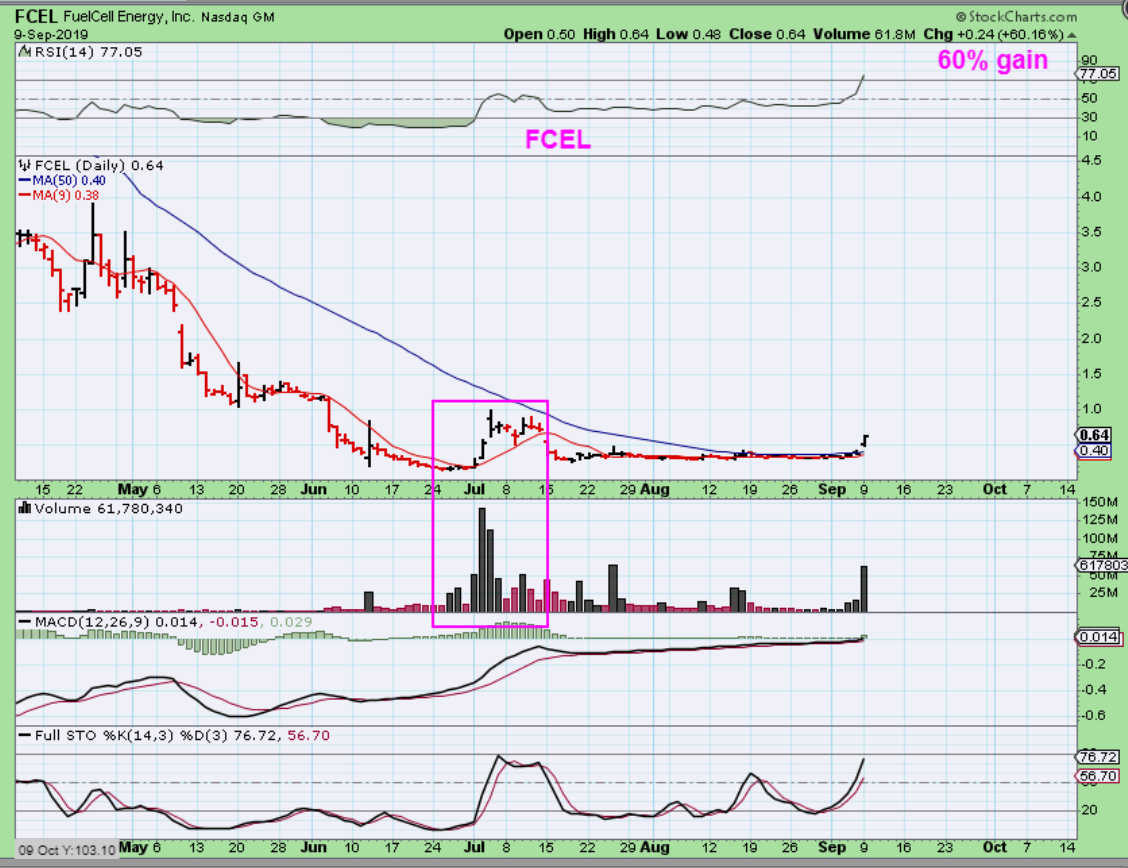1128x868 pixels.
Task: Click the 0.014 MACD value tag on axis
Action: [1097, 637]
